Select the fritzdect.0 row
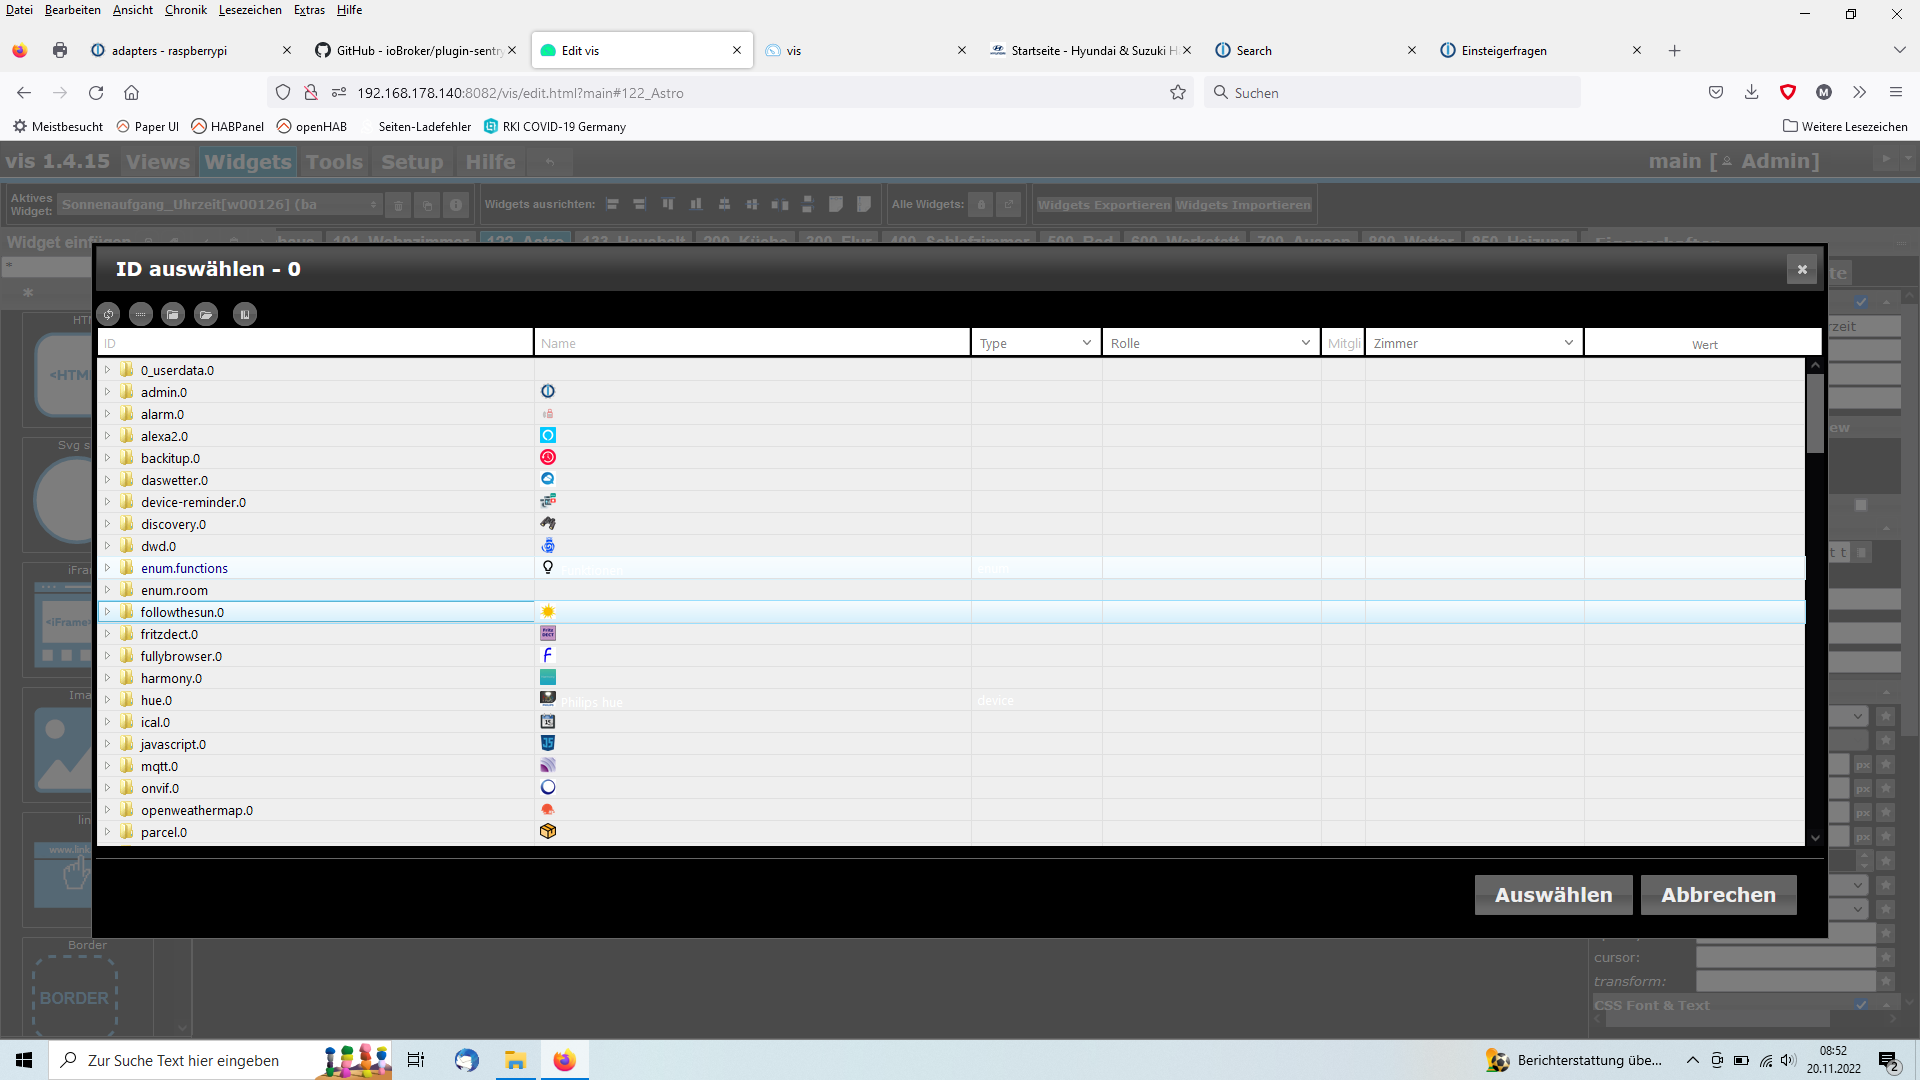The height and width of the screenshot is (1080, 1920). 951,634
